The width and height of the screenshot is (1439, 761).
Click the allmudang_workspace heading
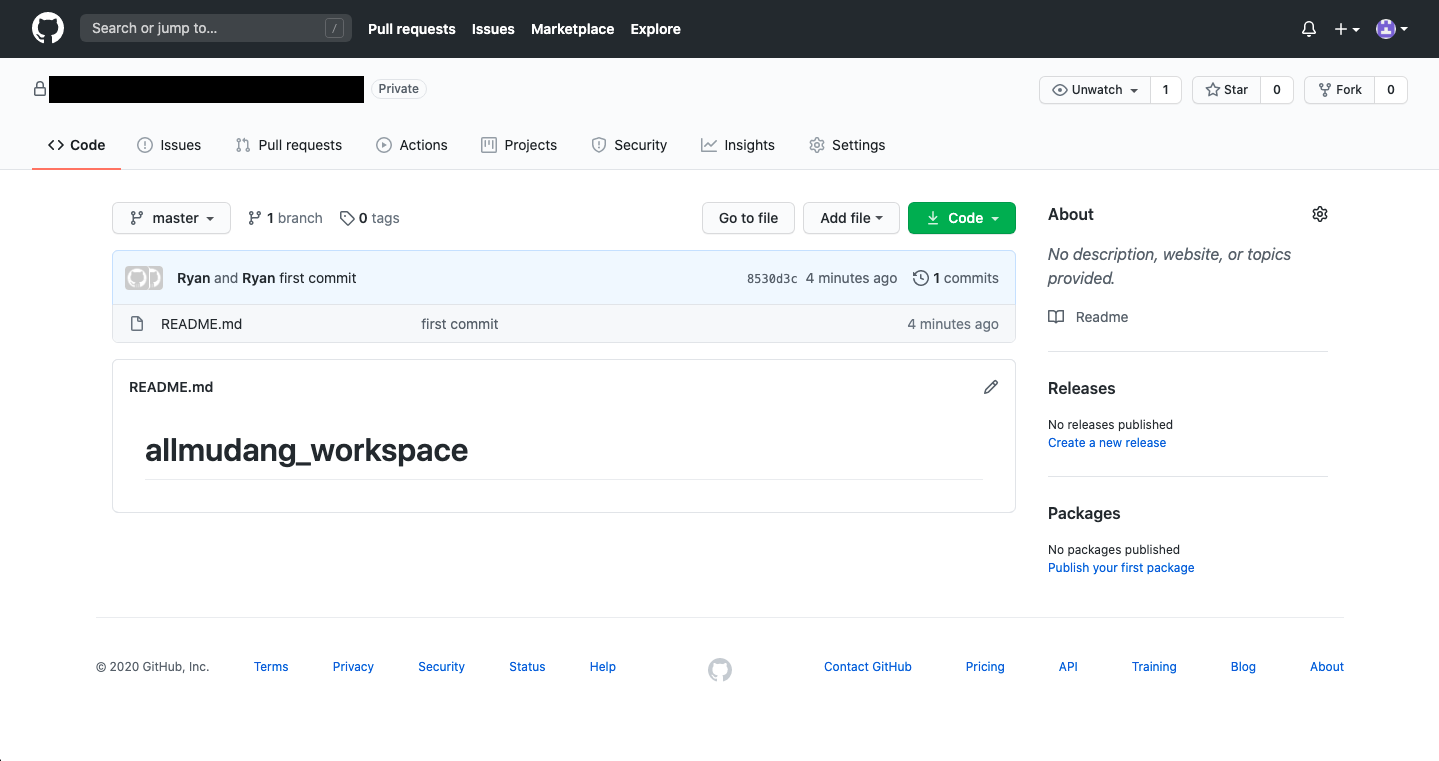(306, 450)
